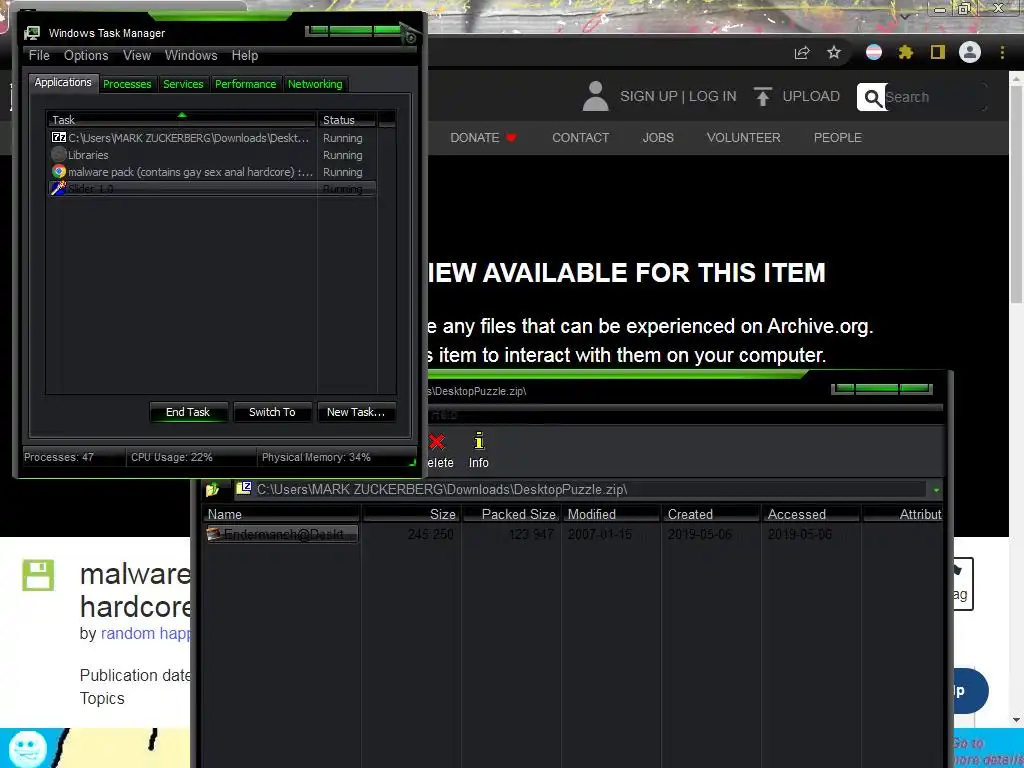Sort the task list by the Task column
The width and height of the screenshot is (1024, 768).
coord(182,120)
